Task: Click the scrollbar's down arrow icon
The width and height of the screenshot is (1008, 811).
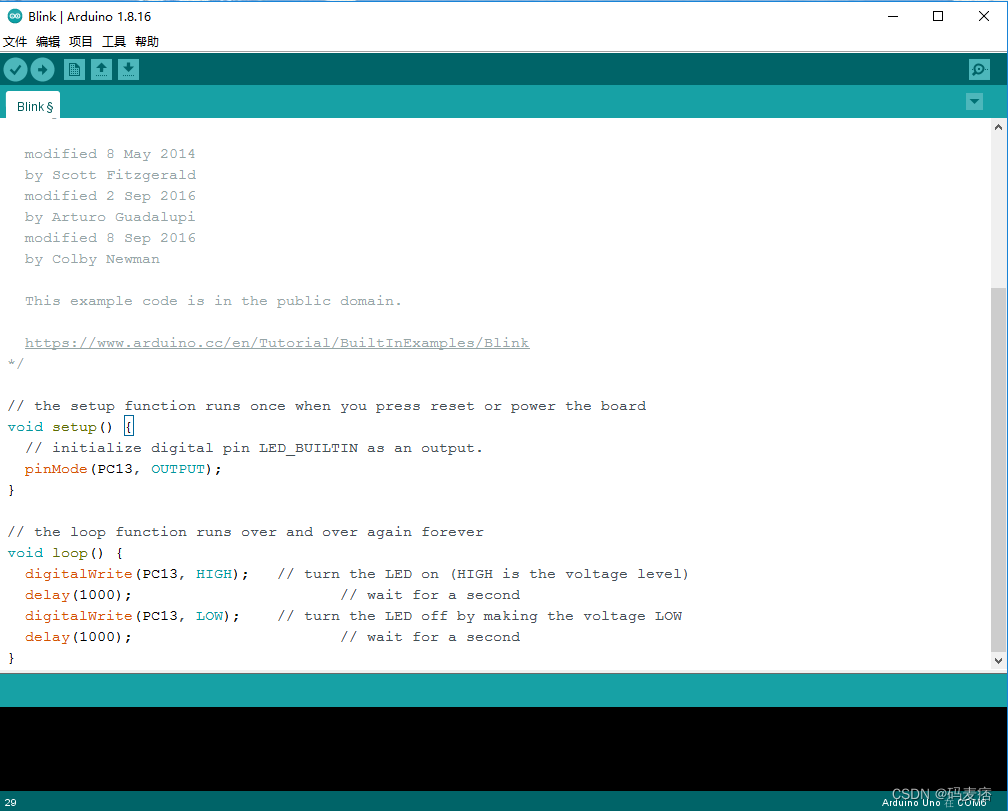Action: pos(999,659)
